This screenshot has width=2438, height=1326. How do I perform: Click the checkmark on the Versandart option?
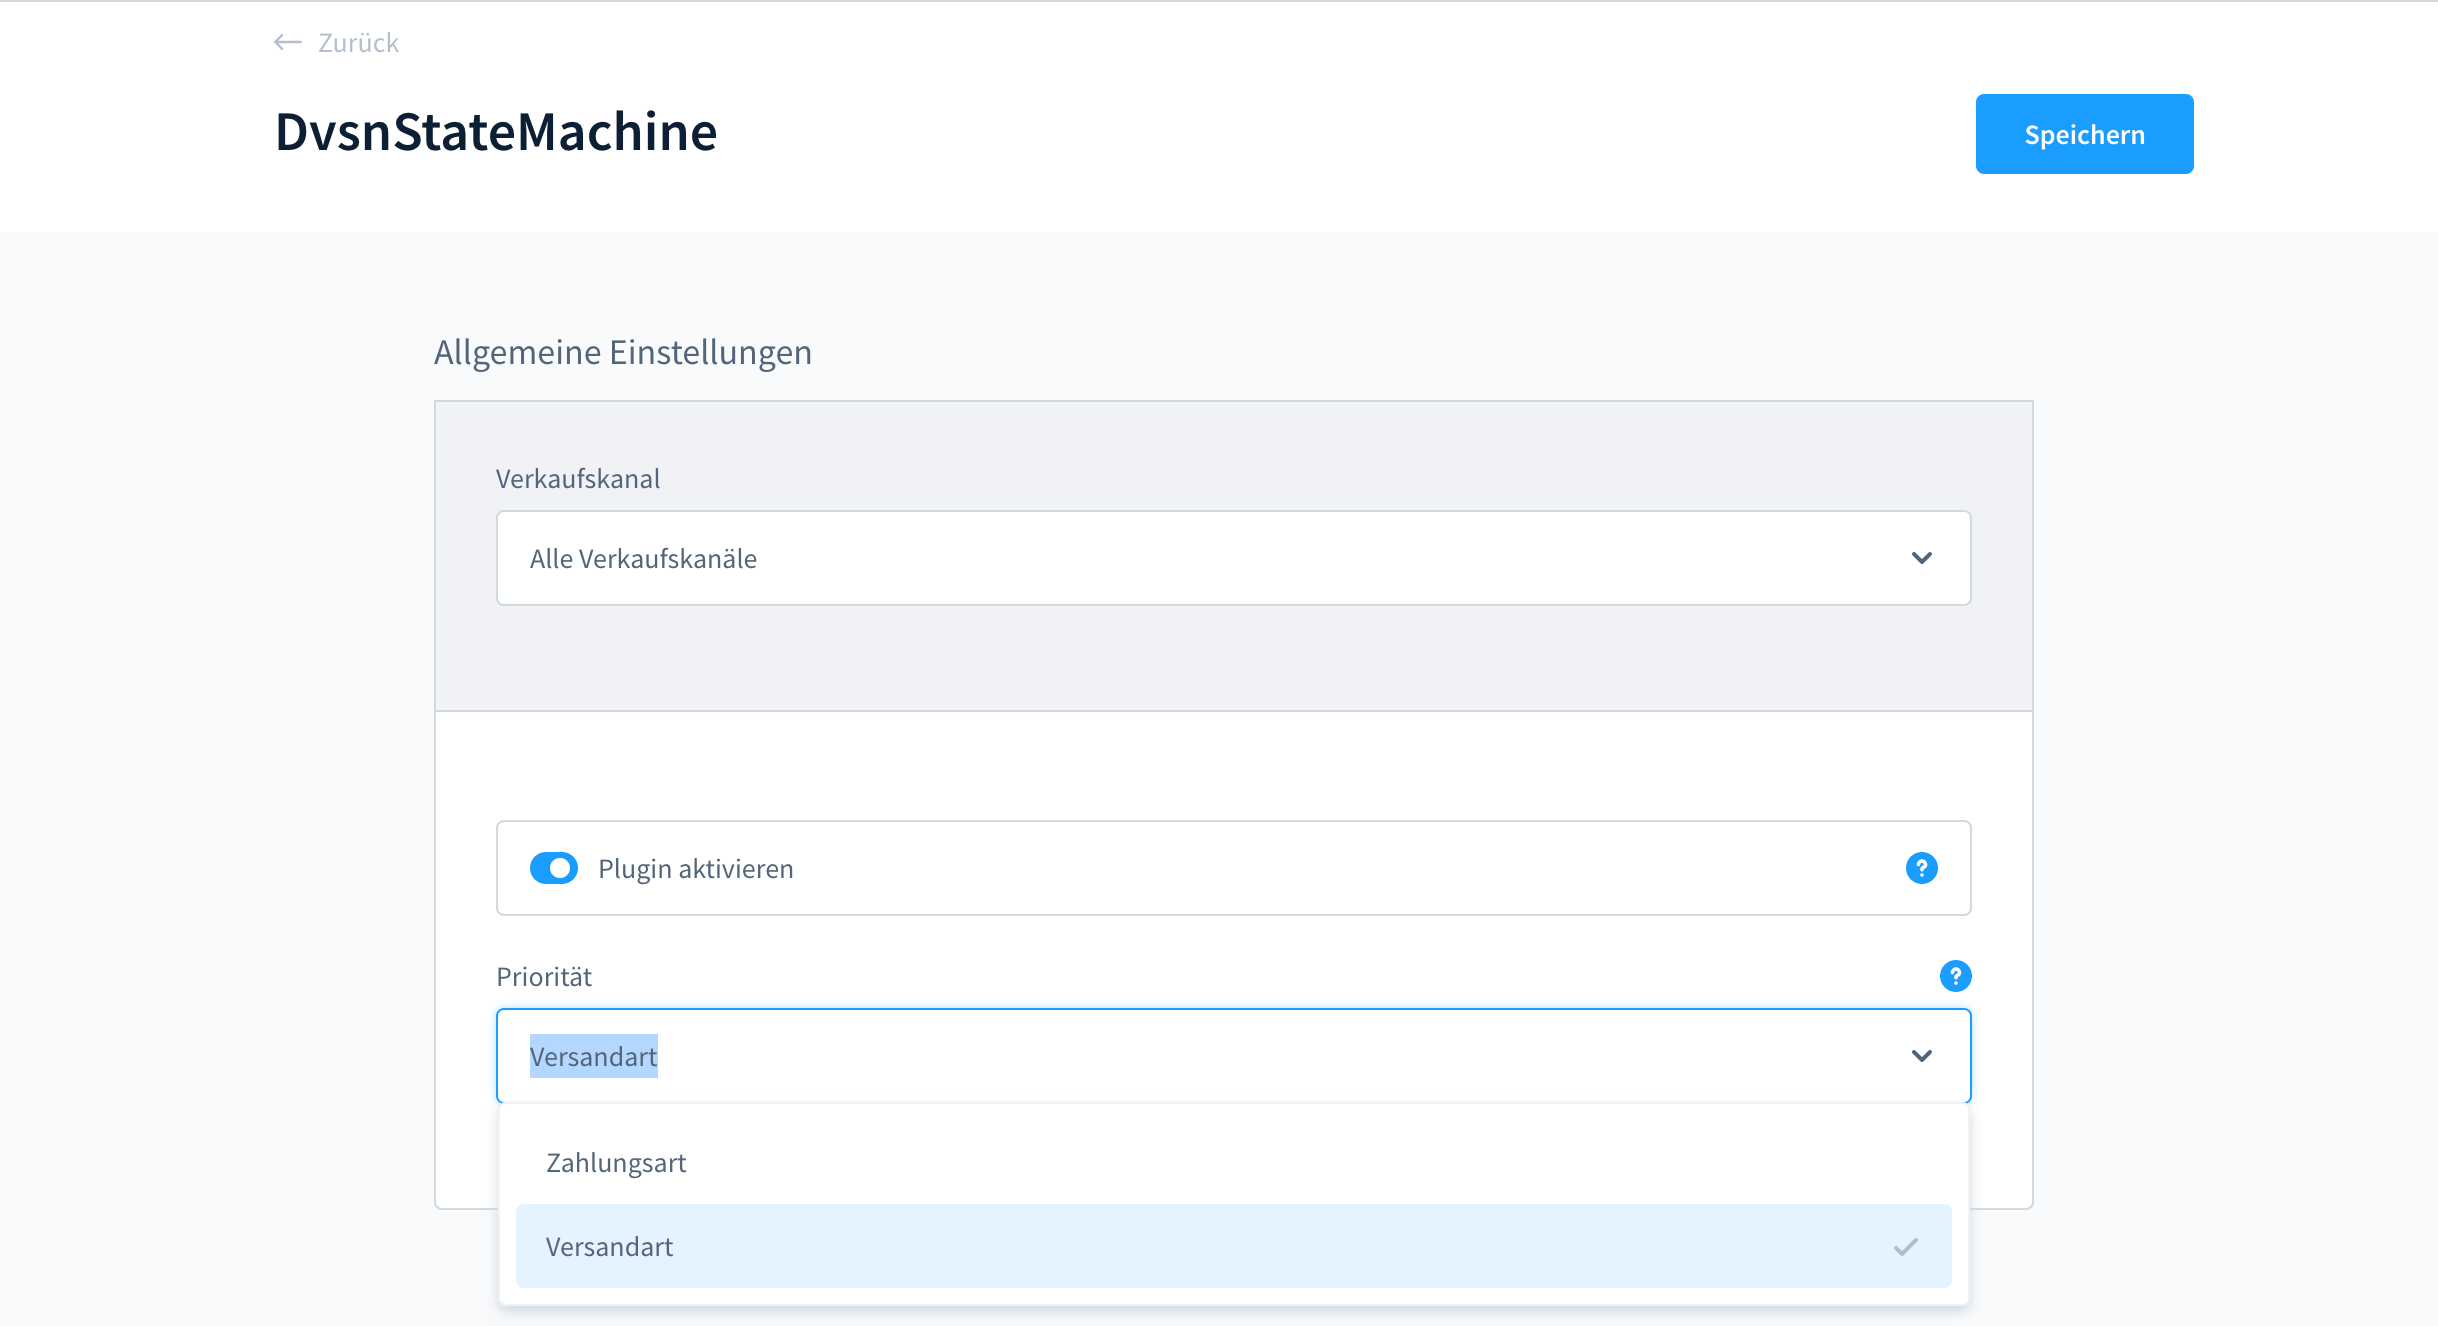pyautogui.click(x=1905, y=1247)
